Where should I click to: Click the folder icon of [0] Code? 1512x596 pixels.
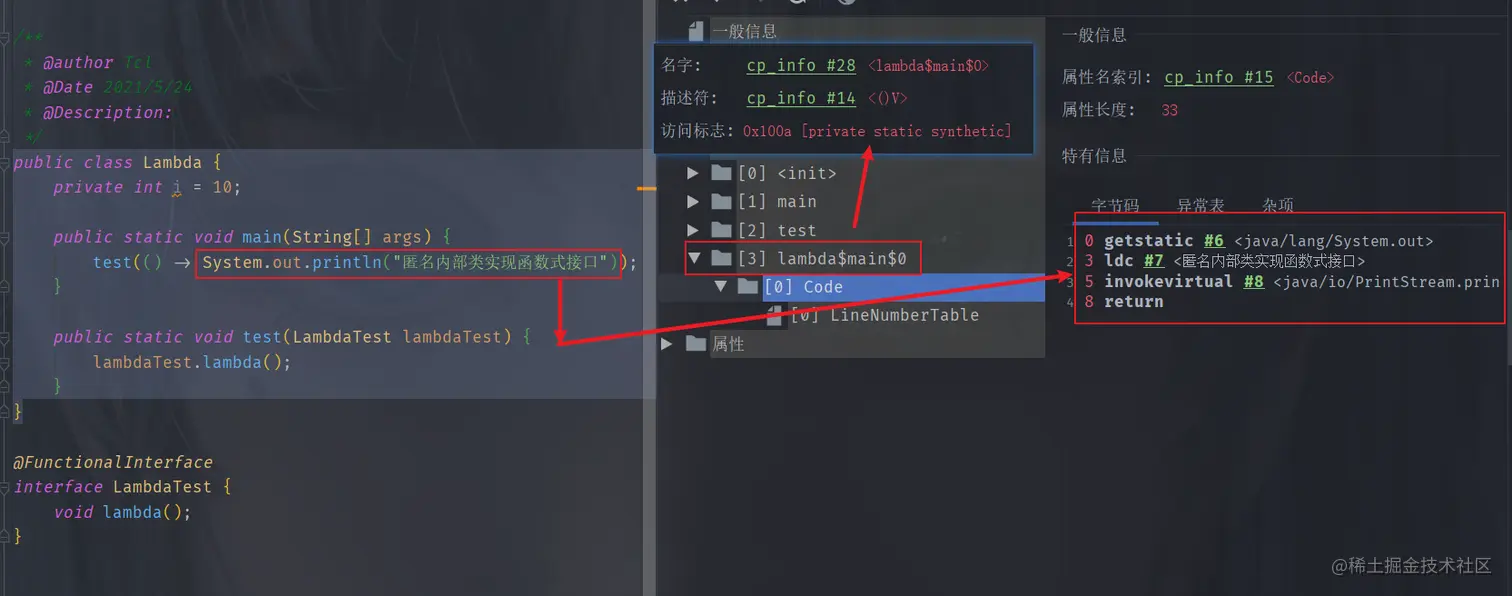[748, 287]
